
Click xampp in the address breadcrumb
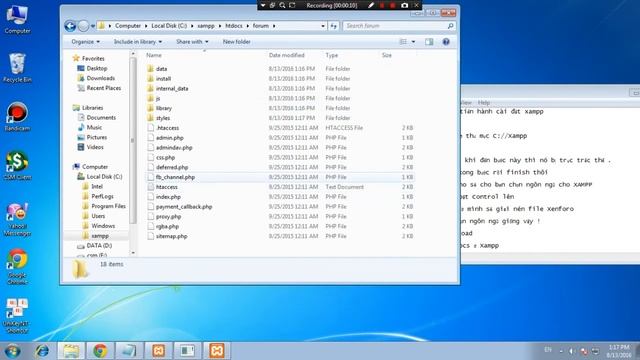(206, 26)
